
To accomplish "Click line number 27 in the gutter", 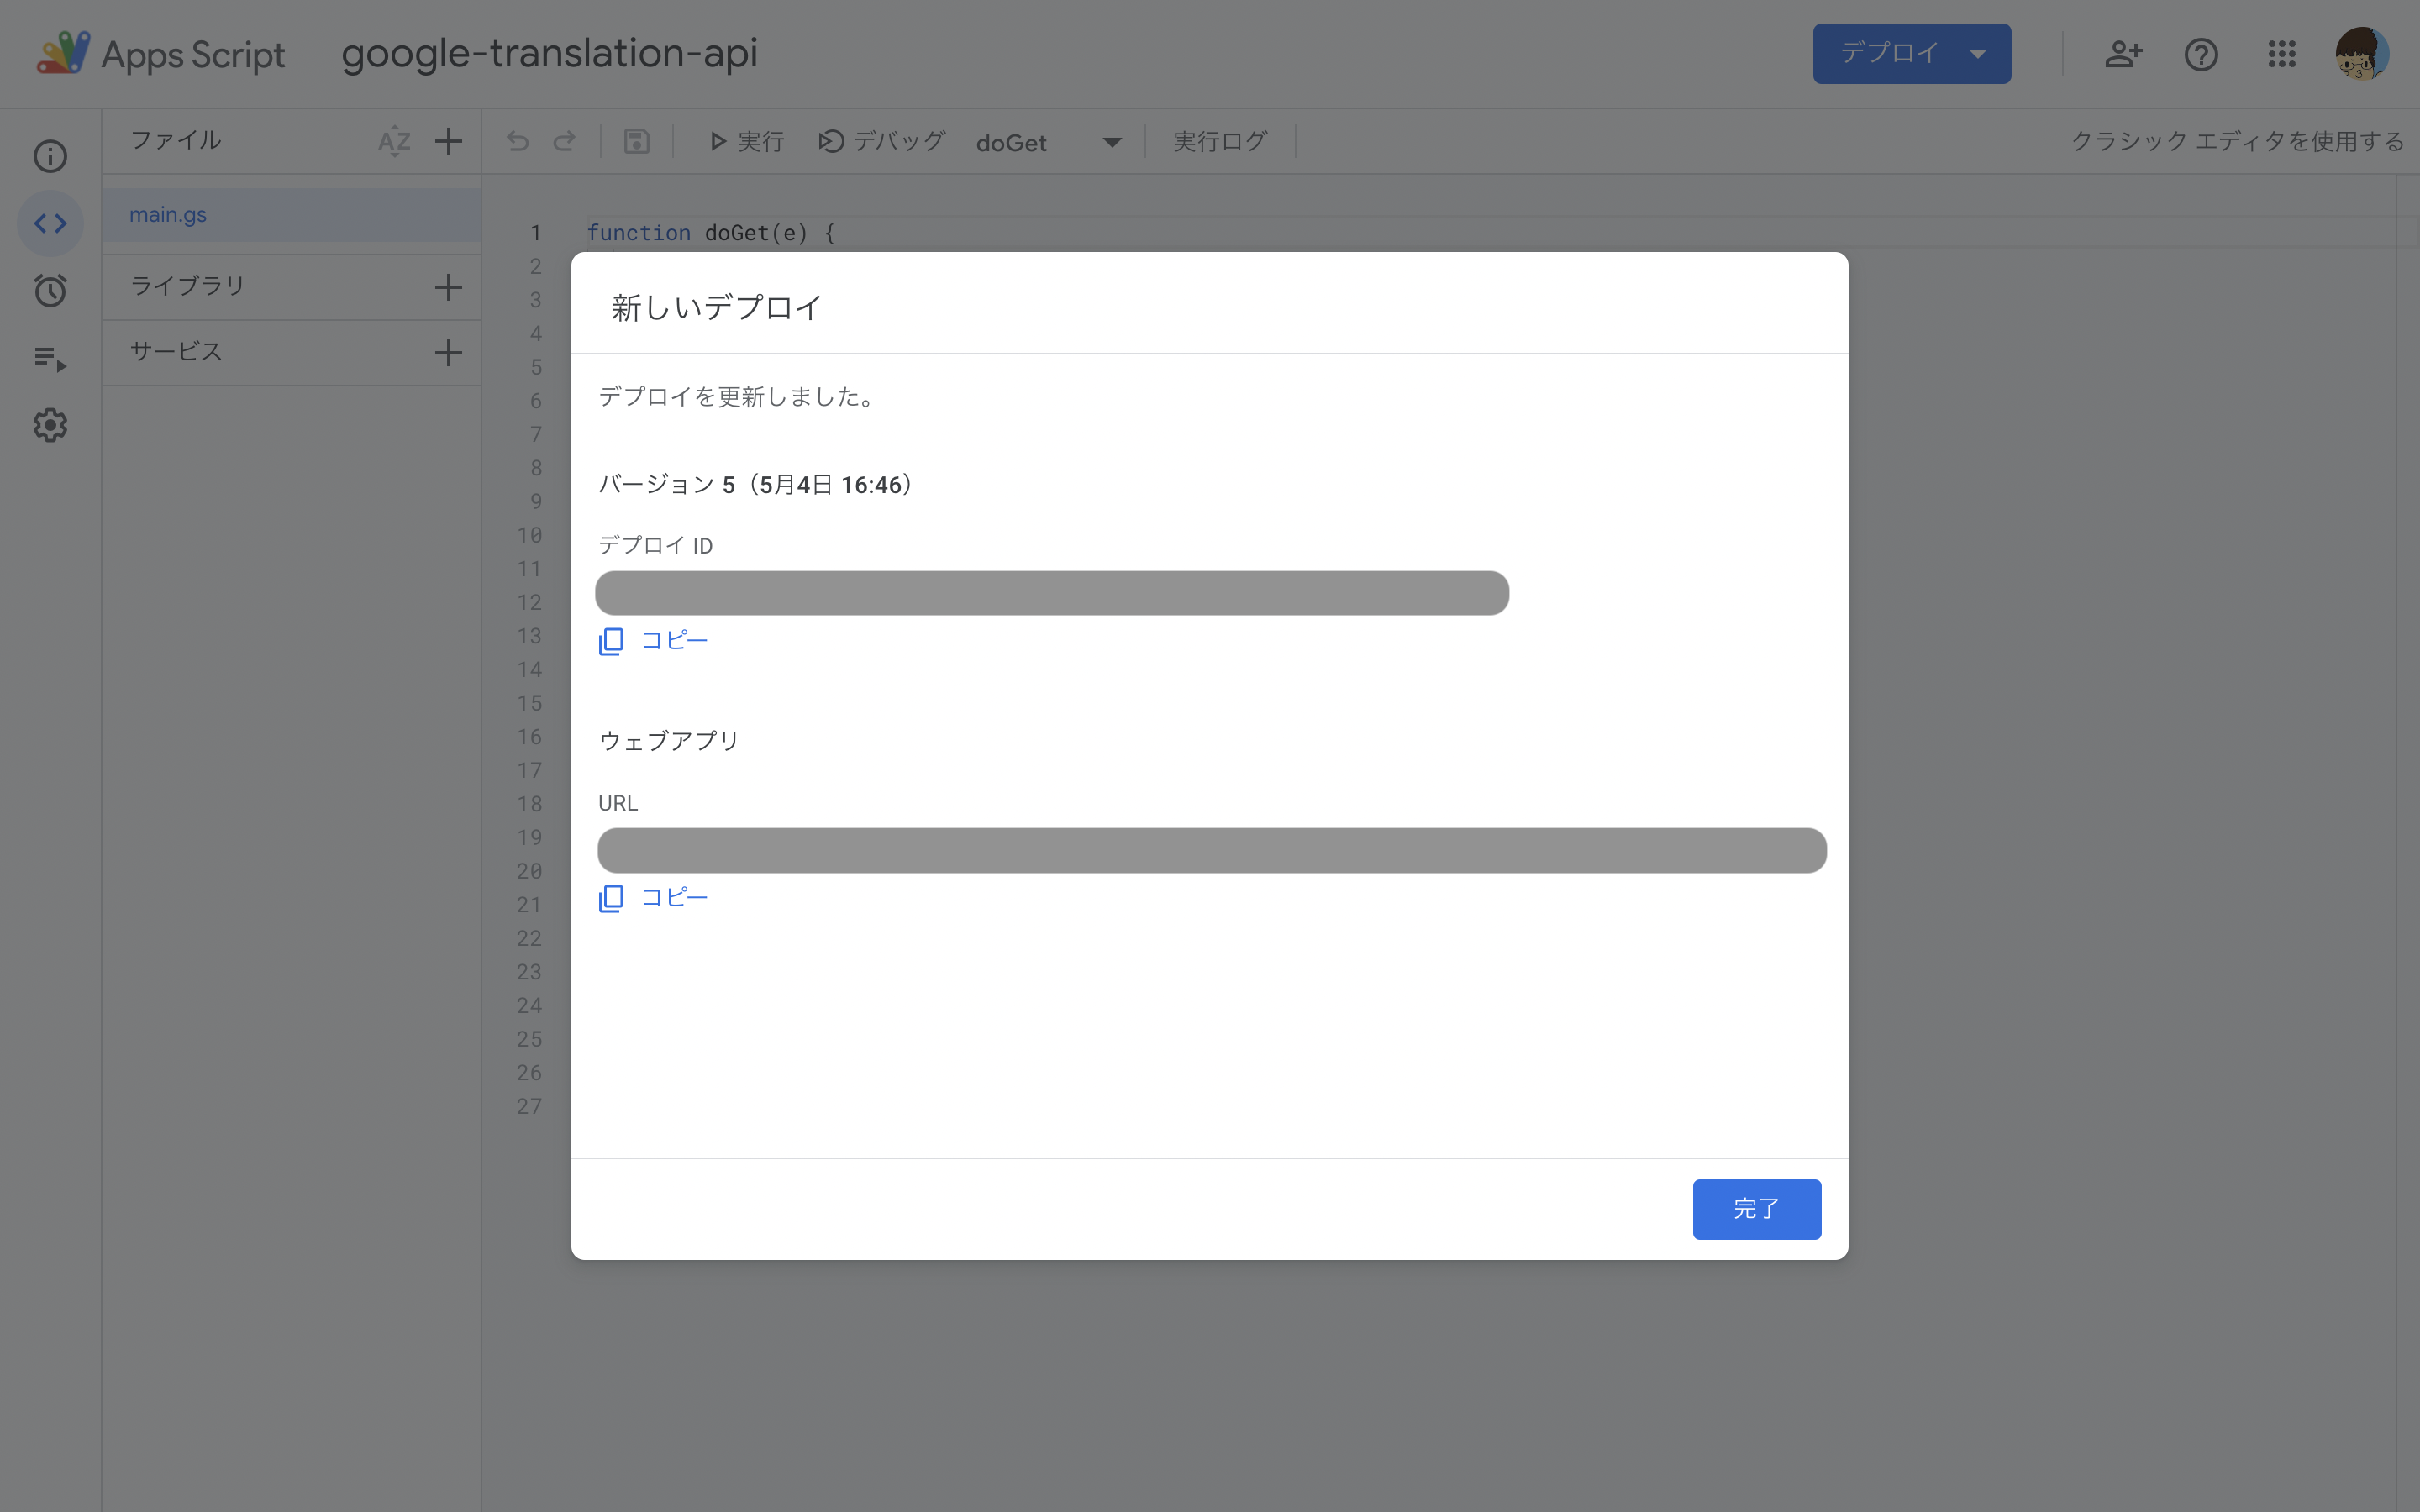I will [x=529, y=1106].
